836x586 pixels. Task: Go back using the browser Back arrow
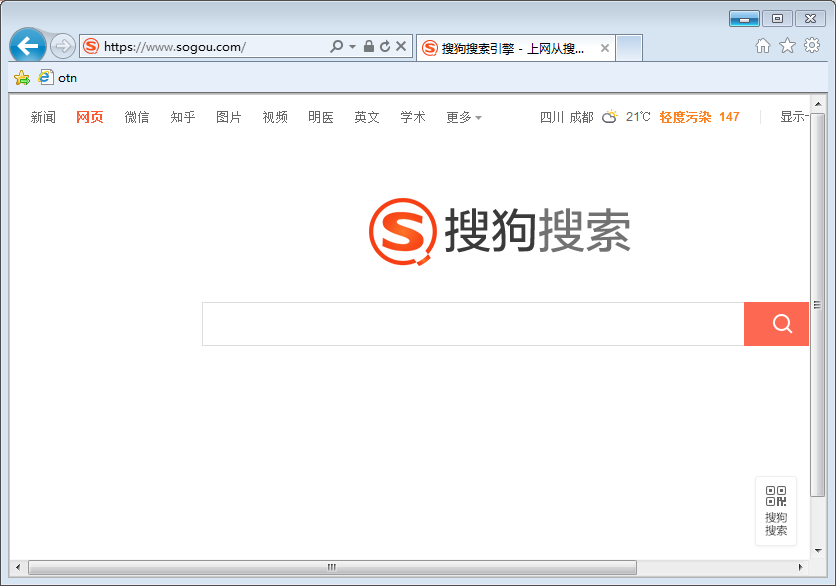(x=28, y=46)
